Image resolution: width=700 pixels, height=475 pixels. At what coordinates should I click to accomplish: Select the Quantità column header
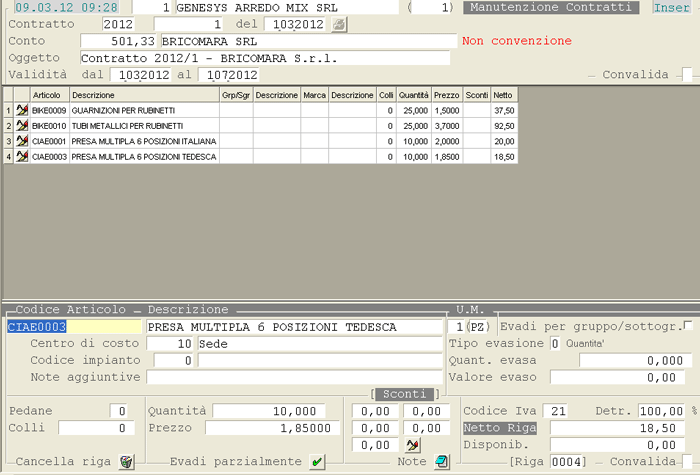(x=413, y=95)
